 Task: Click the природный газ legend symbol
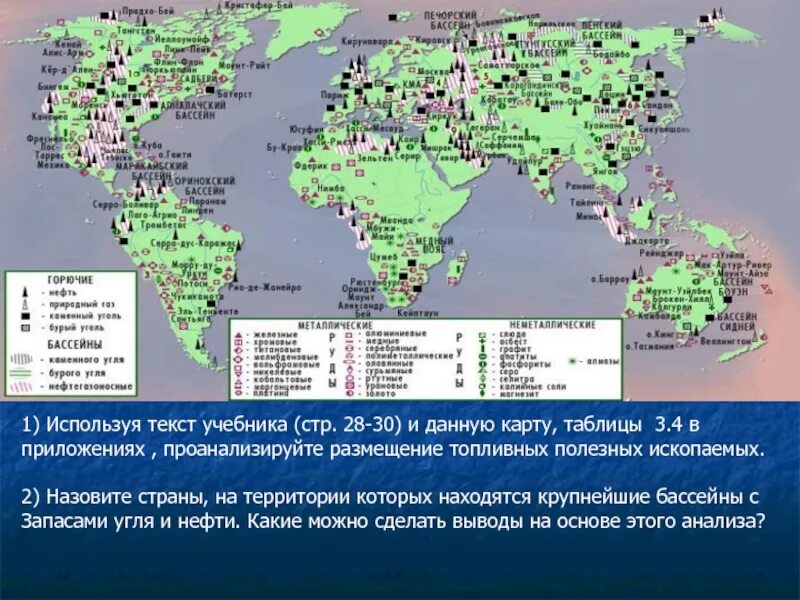[x=24, y=304]
